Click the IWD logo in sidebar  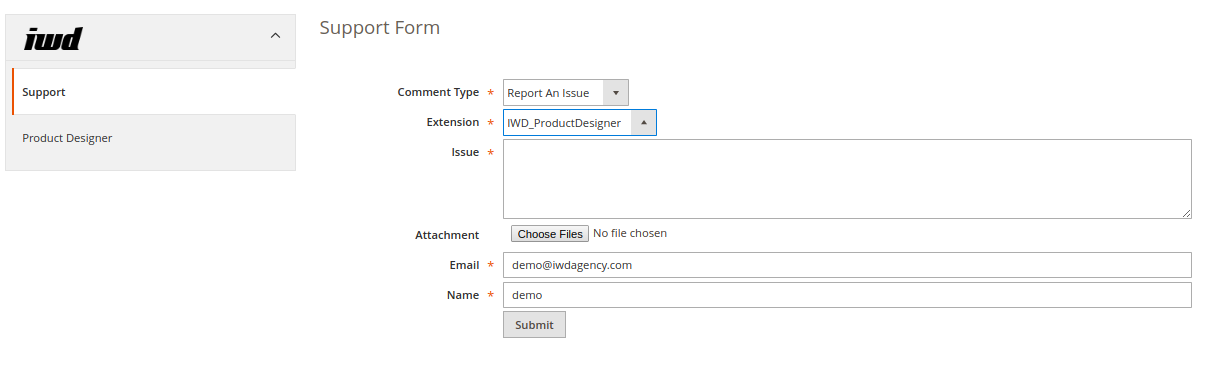click(x=53, y=38)
